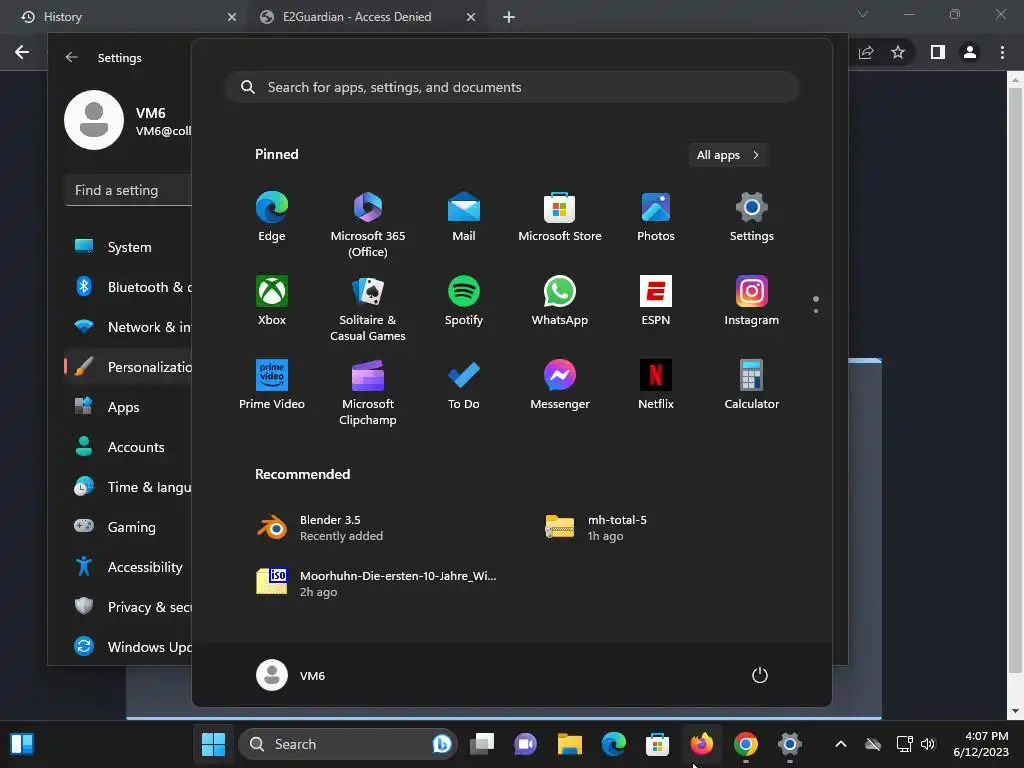This screenshot has height=768, width=1024.
Task: Launch the To Do app
Action: (464, 385)
